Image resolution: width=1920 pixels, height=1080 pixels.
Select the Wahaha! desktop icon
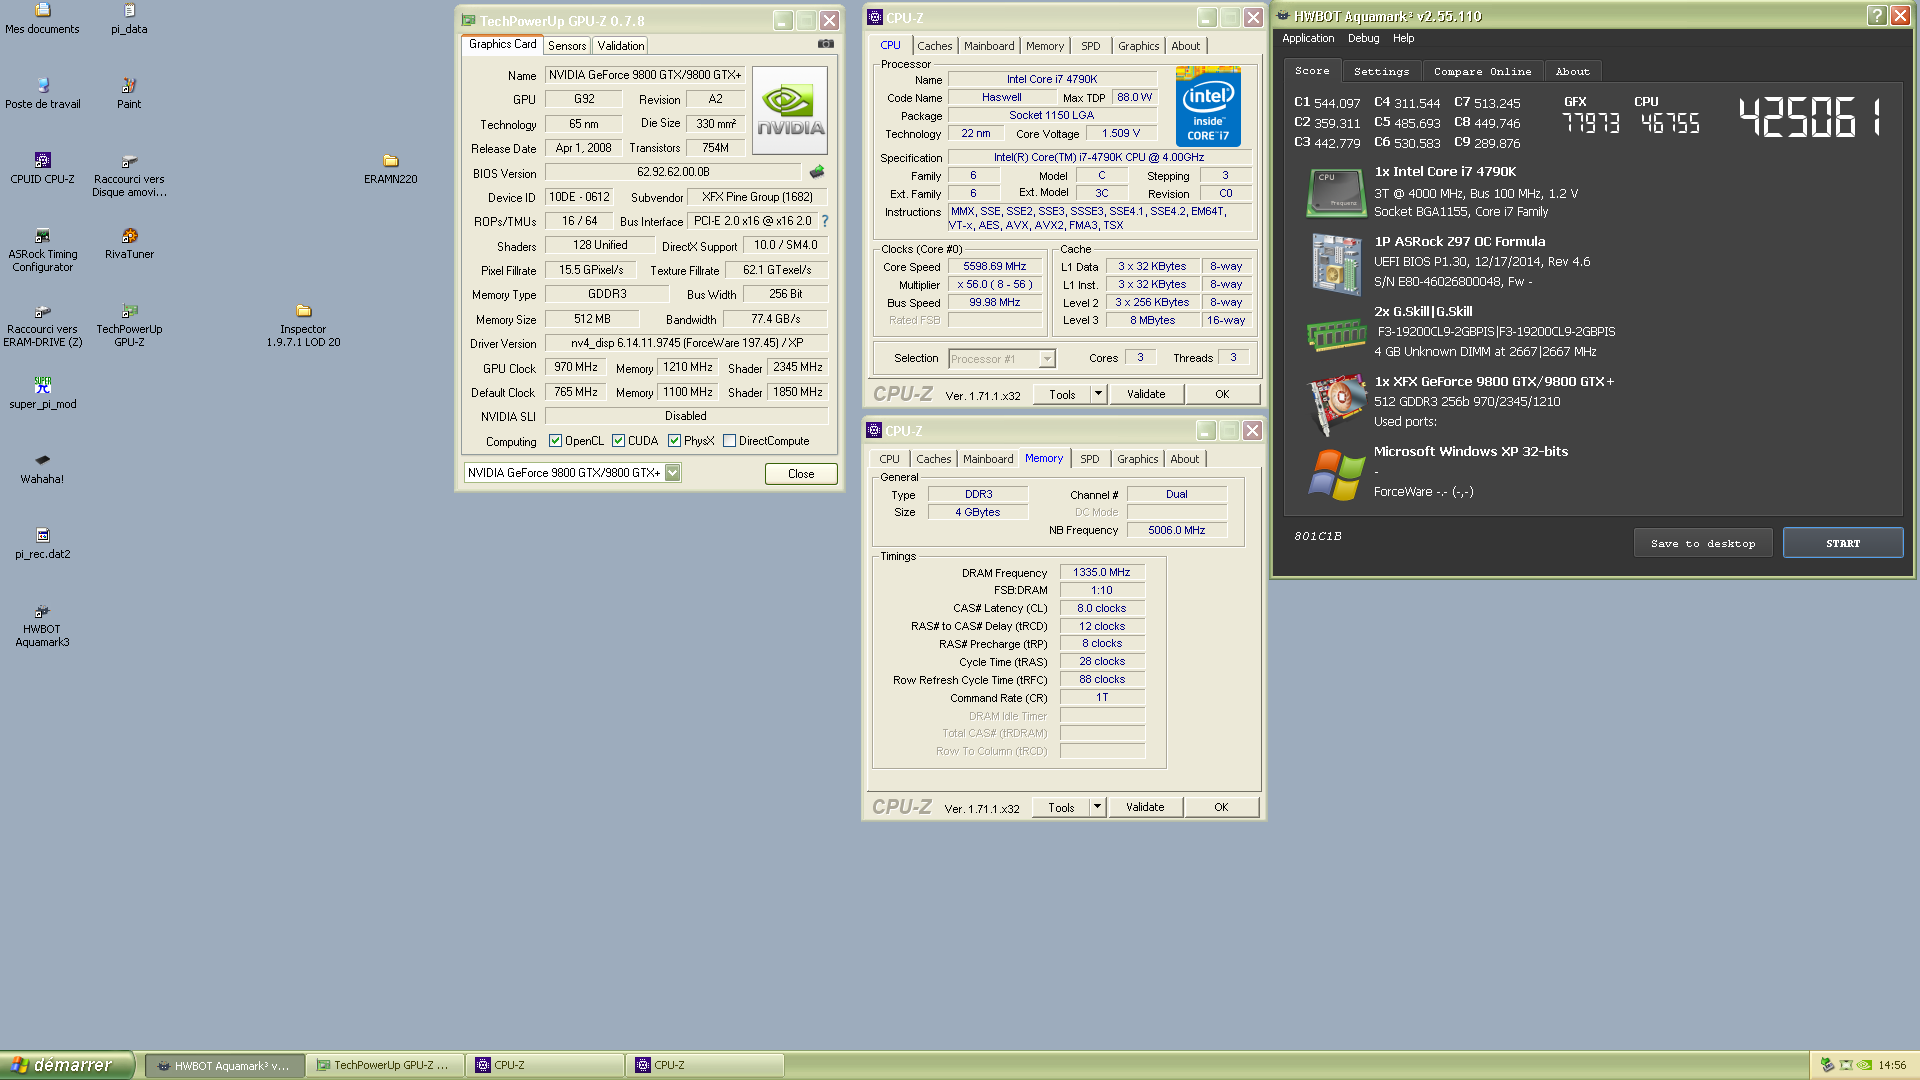coord(42,469)
